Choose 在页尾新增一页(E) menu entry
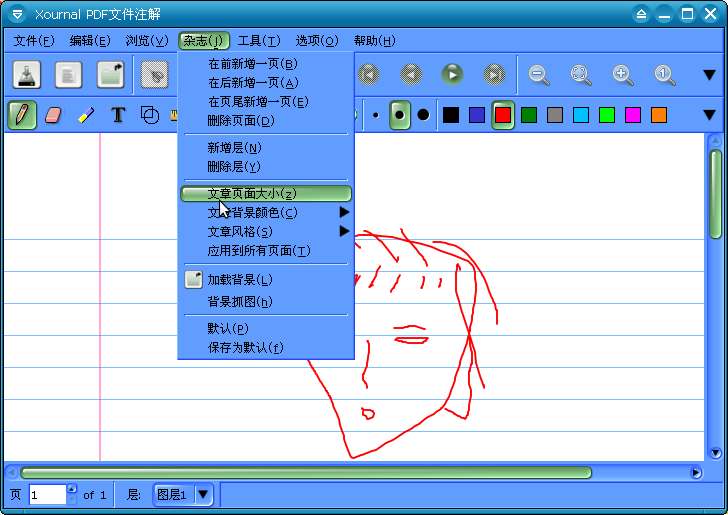 266,102
